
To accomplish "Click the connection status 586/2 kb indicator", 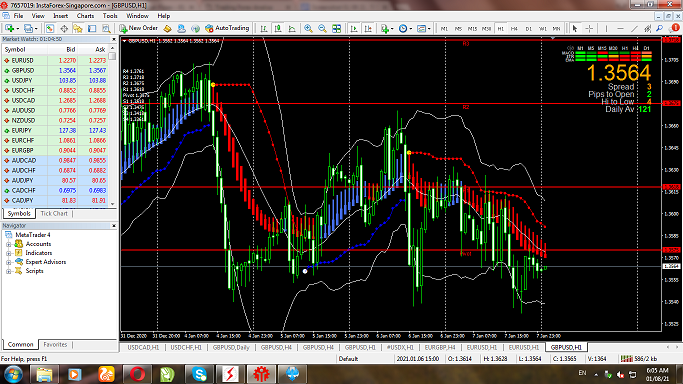I will (639, 359).
